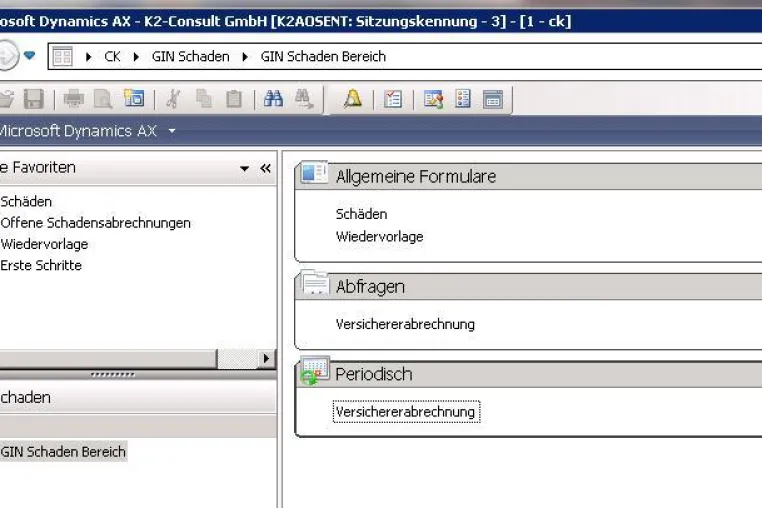Collapse the navigation pane with double chevron
762x508 pixels.
265,168
